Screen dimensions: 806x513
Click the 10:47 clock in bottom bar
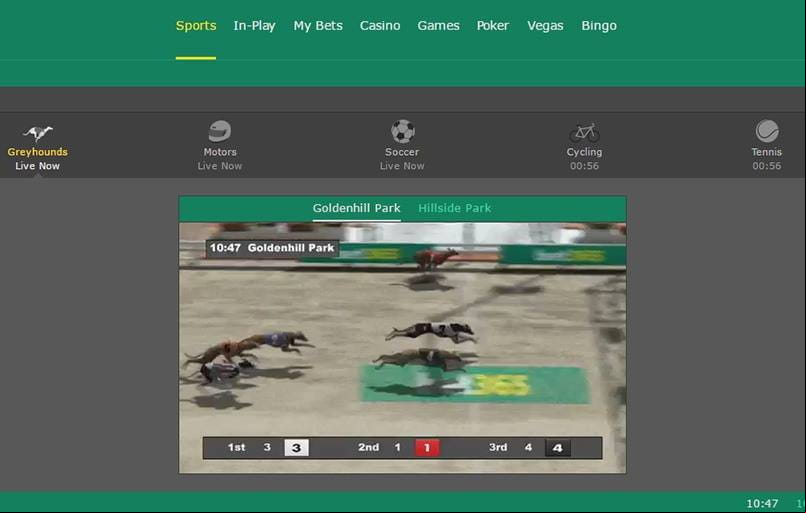[x=762, y=503]
